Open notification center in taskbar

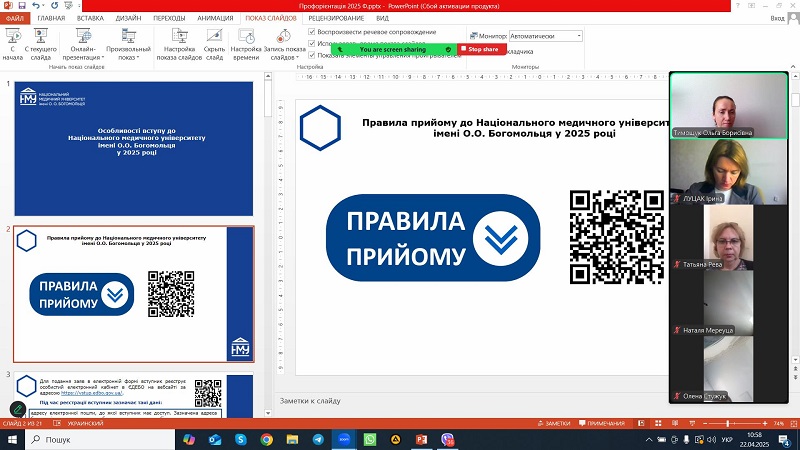click(x=785, y=439)
